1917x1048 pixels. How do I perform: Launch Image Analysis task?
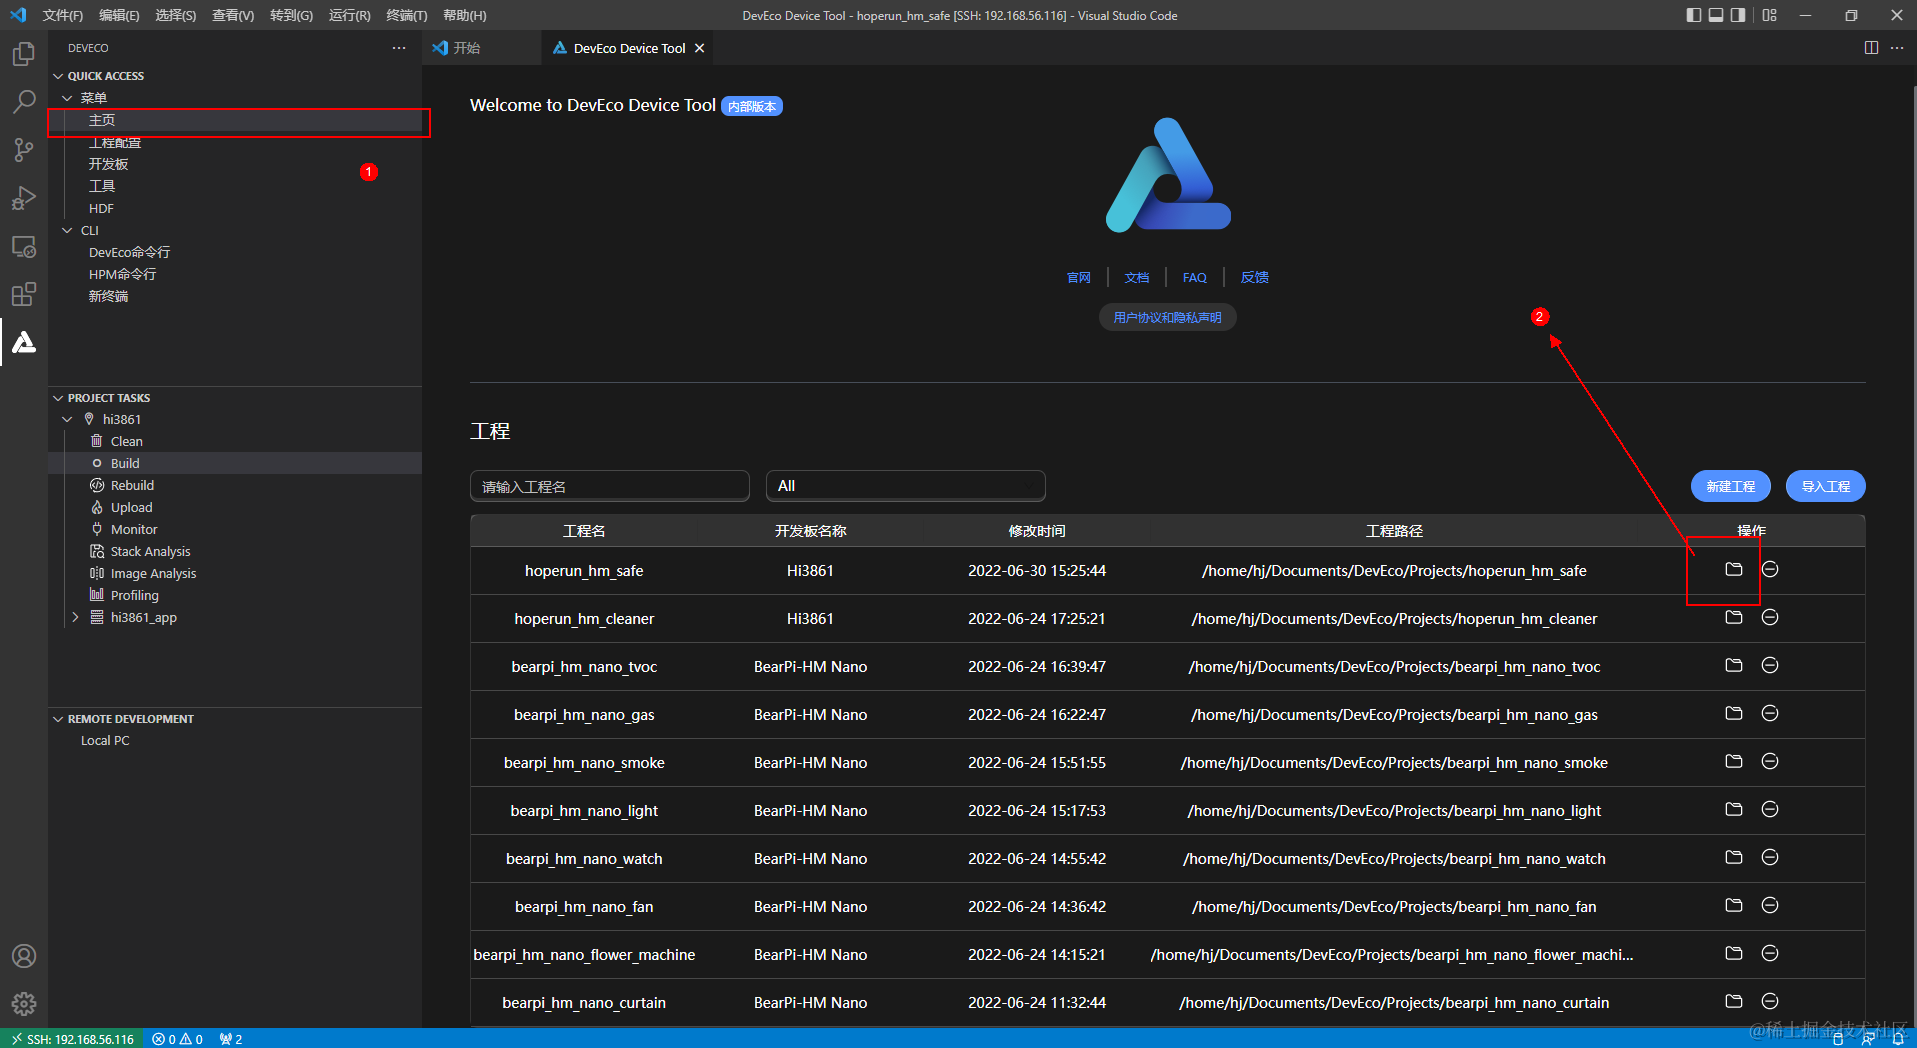click(x=154, y=574)
